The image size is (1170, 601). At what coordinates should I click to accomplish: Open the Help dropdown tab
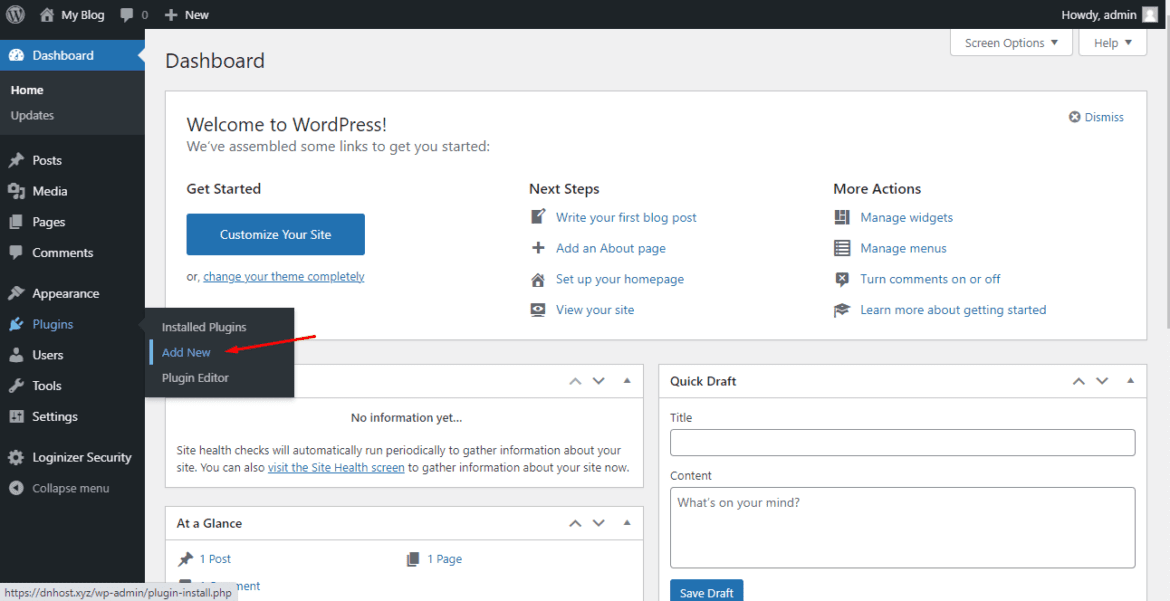pyautogui.click(x=1112, y=43)
